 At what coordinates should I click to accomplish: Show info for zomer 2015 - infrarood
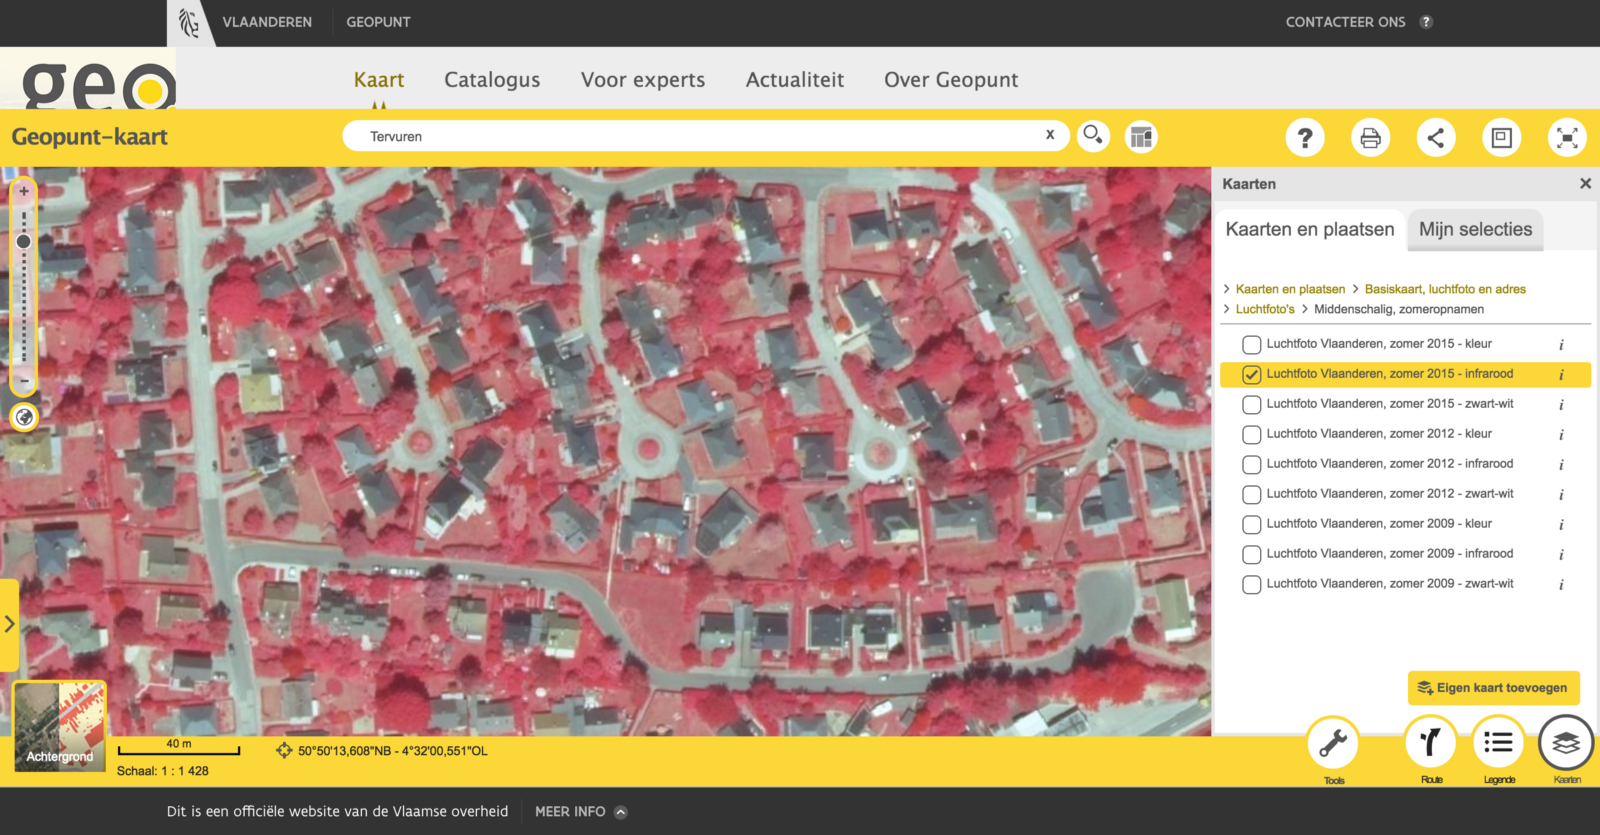[1561, 375]
